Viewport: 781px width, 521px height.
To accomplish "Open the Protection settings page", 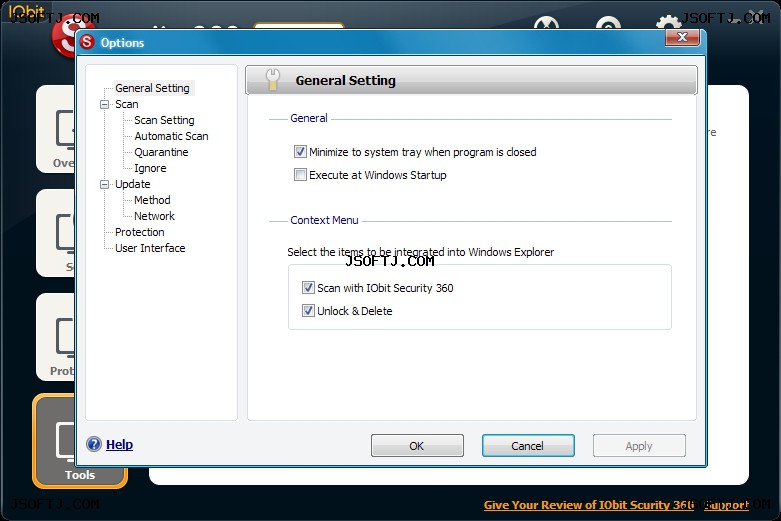I will point(139,232).
